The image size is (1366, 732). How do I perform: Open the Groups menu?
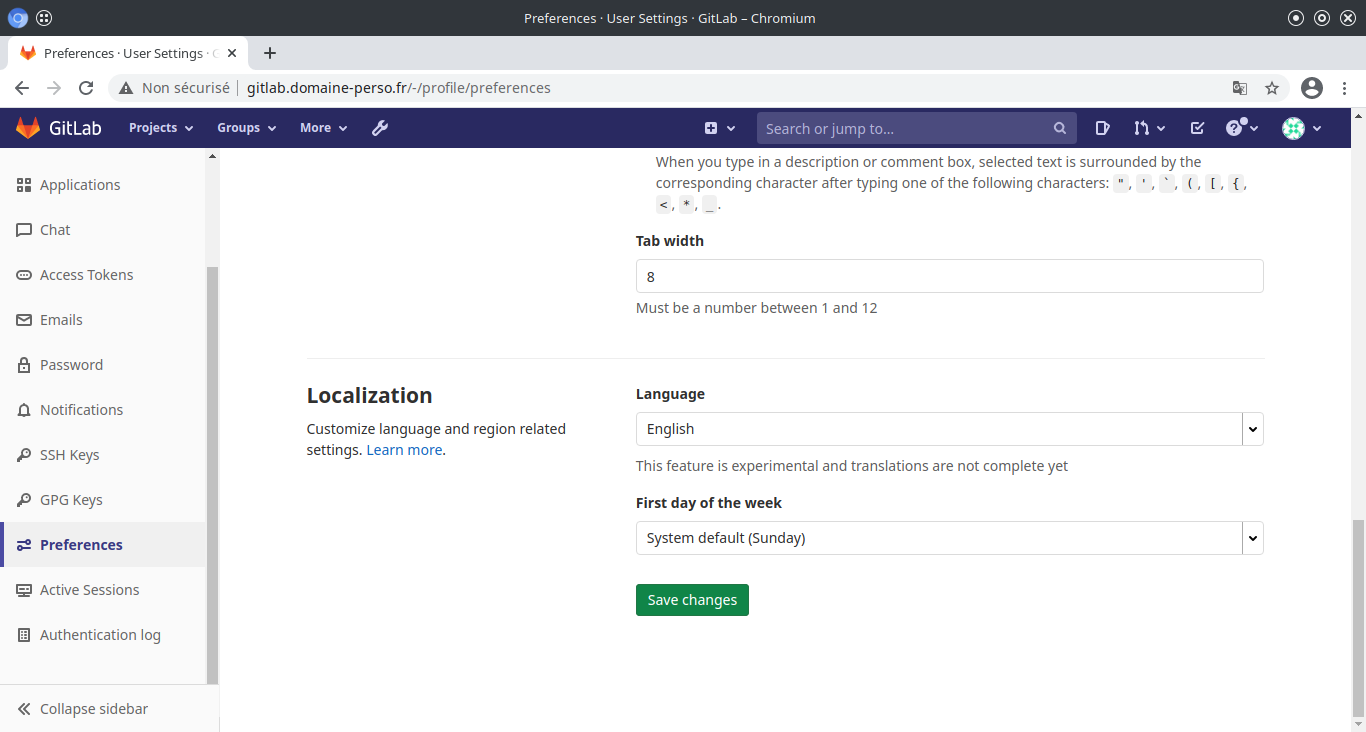(x=246, y=128)
